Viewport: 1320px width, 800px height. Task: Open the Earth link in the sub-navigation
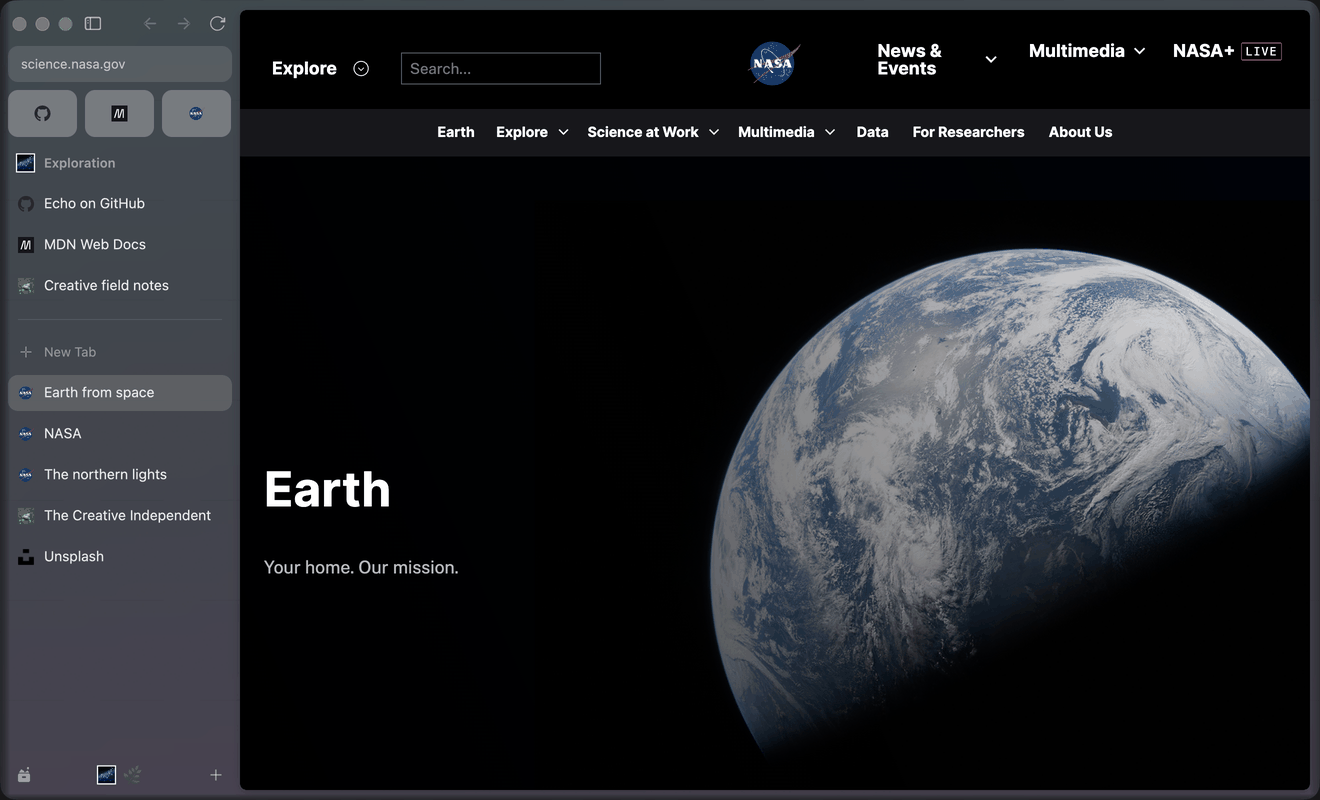[456, 132]
